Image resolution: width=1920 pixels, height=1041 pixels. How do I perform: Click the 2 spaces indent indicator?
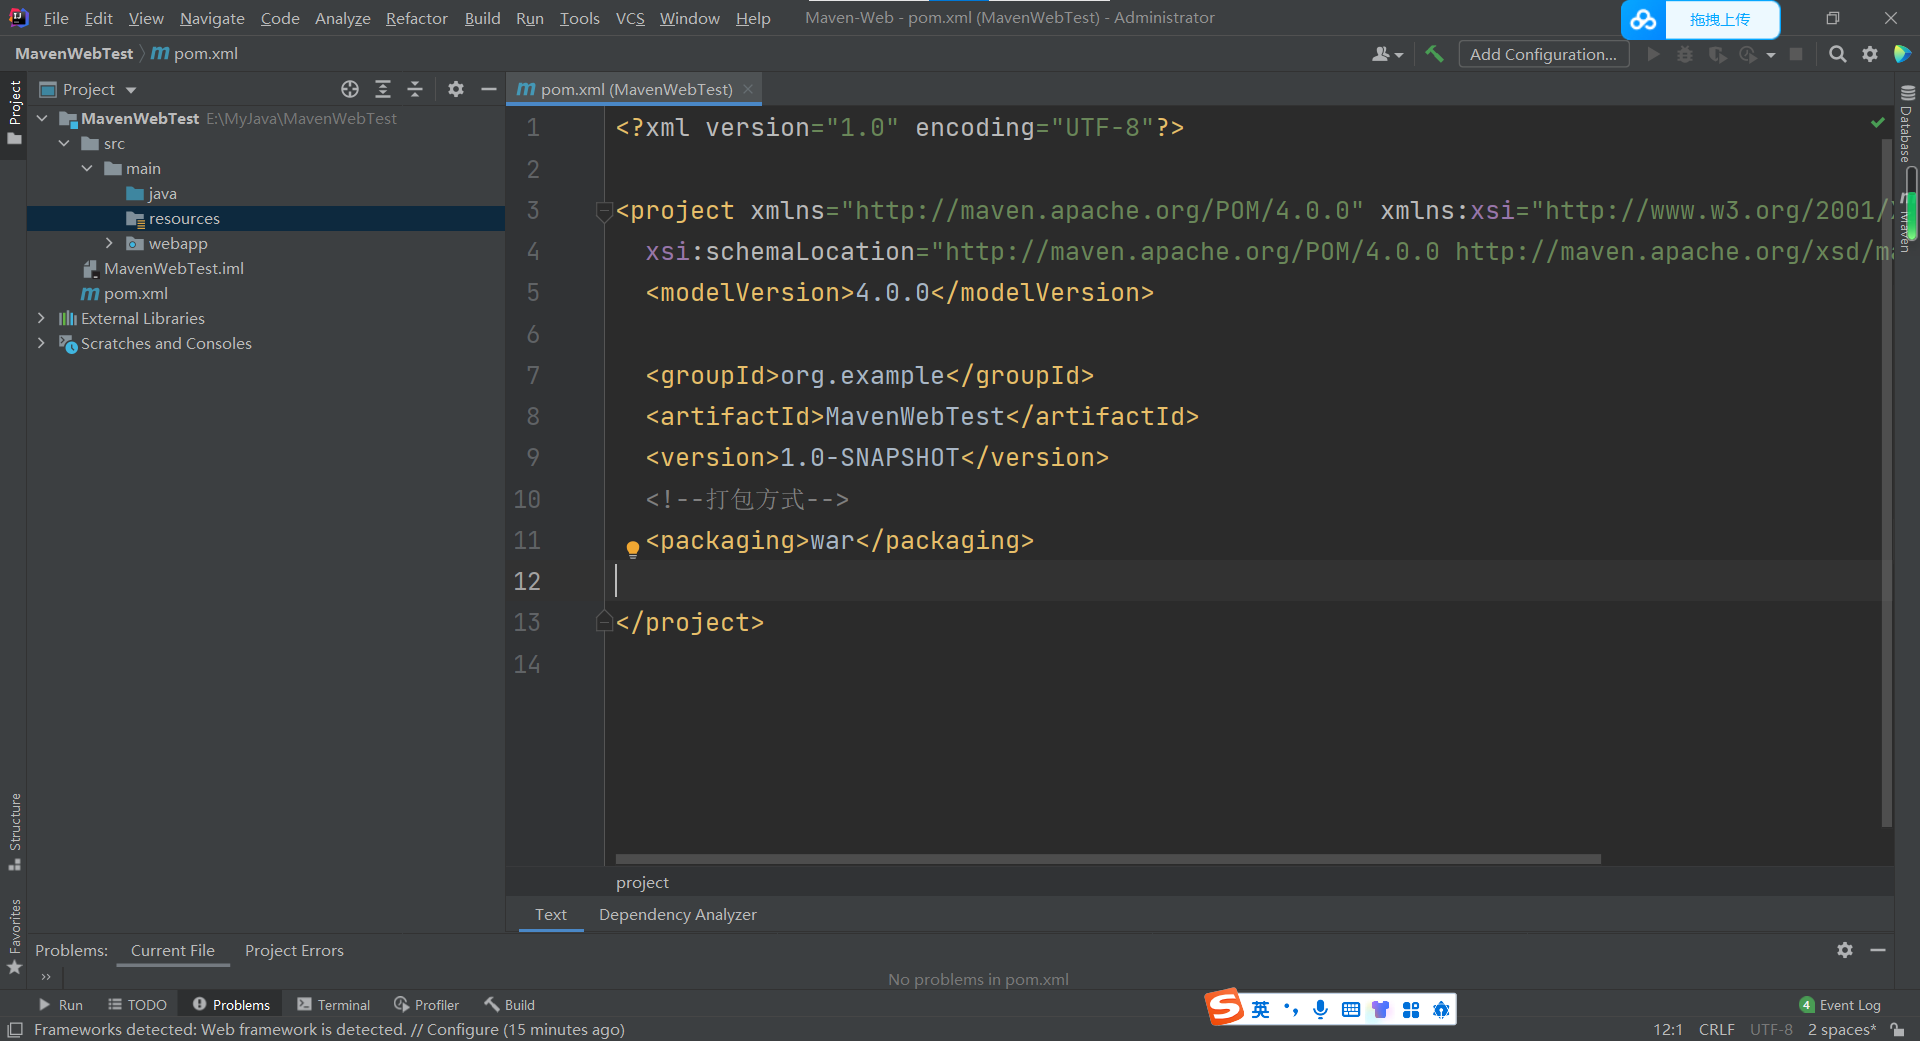[x=1841, y=1029]
